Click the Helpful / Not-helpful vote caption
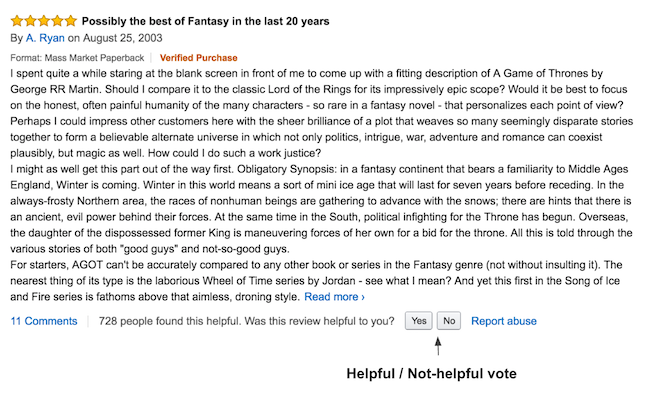The image size is (650, 397). (x=432, y=374)
